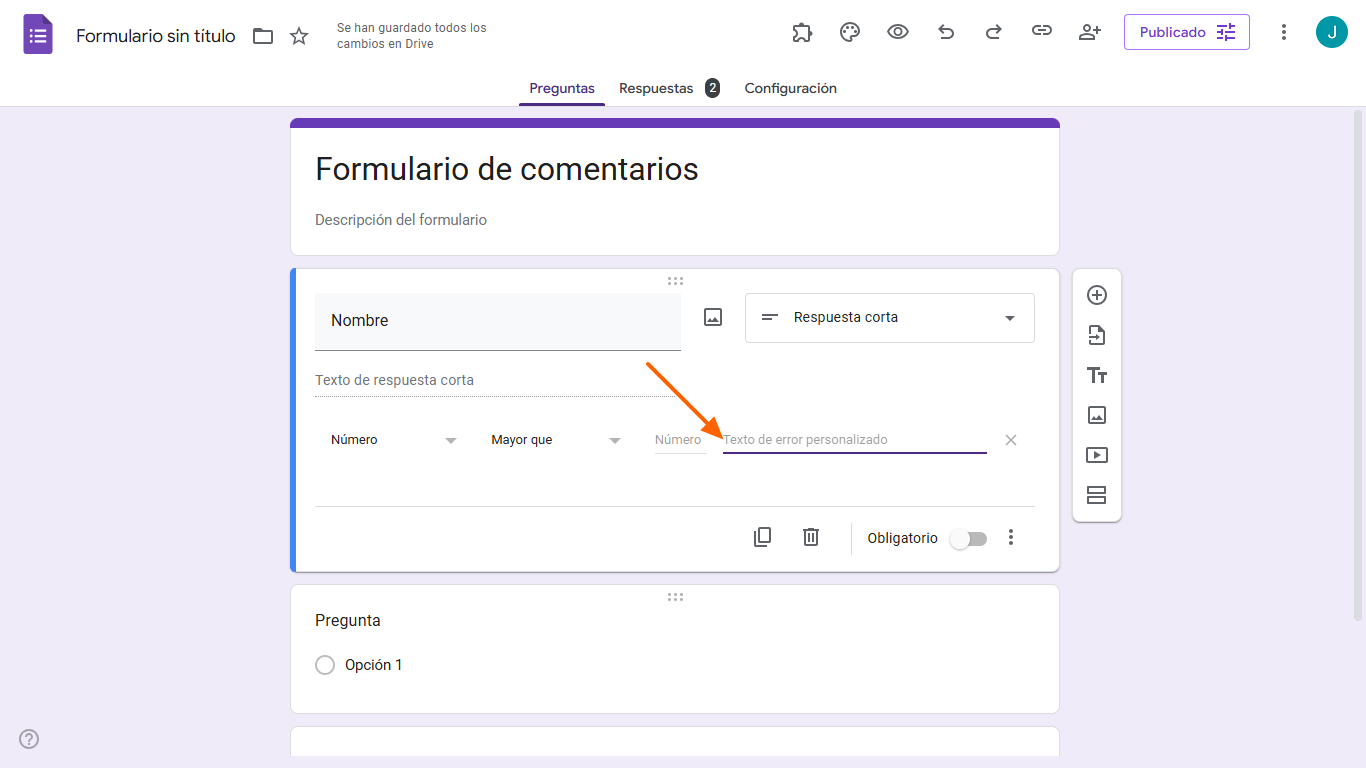The image size is (1366, 768).
Task: Enable the Obligatorio toggle
Action: 967,538
